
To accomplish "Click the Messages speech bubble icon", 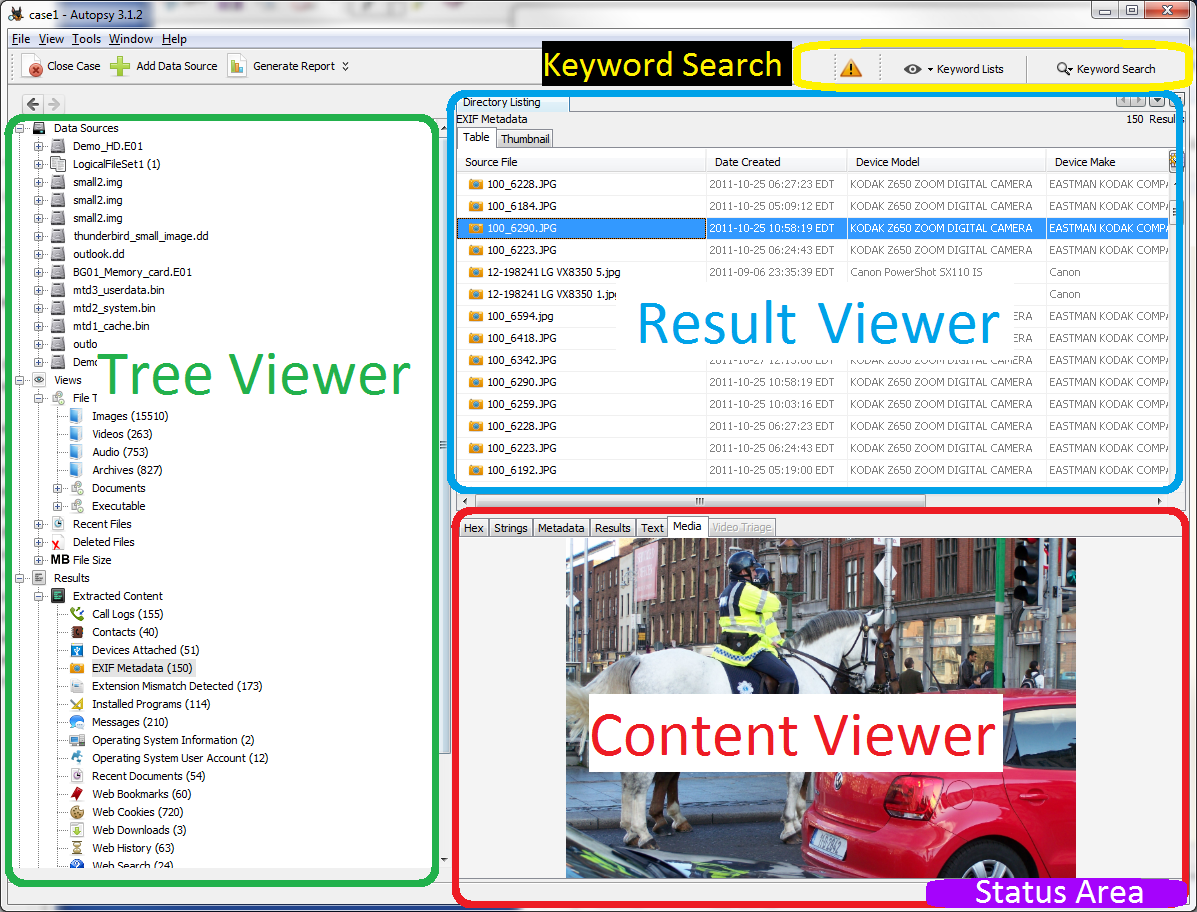I will pyautogui.click(x=77, y=722).
